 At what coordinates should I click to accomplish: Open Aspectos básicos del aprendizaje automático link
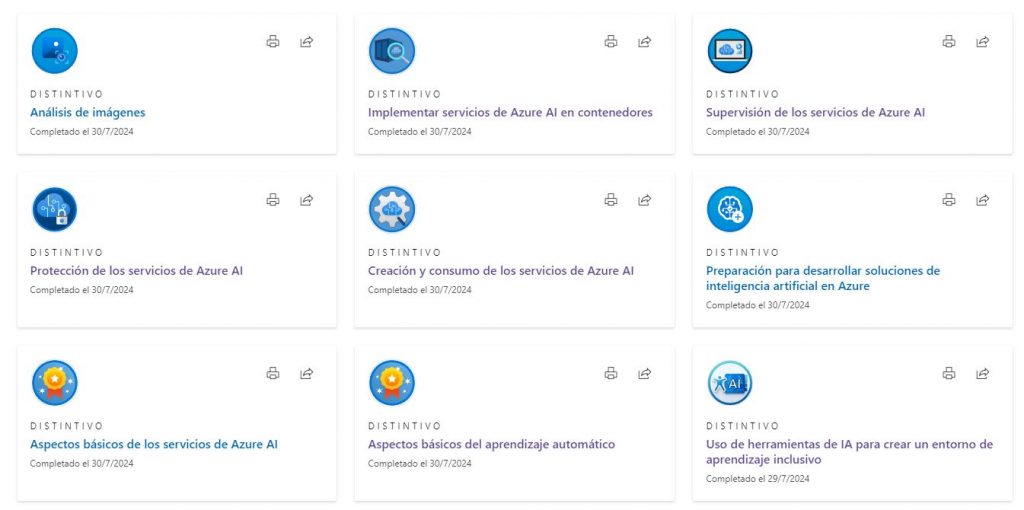pyautogui.click(x=491, y=444)
